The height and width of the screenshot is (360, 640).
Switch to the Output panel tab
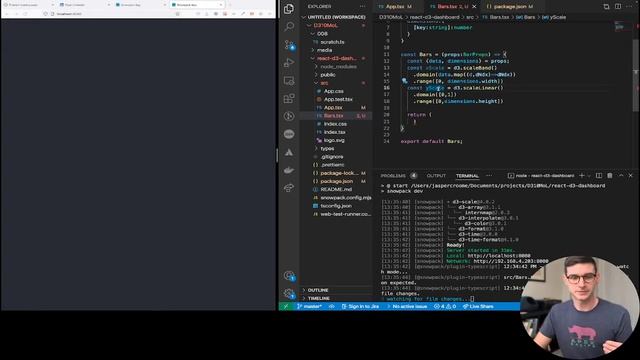tap(436, 176)
